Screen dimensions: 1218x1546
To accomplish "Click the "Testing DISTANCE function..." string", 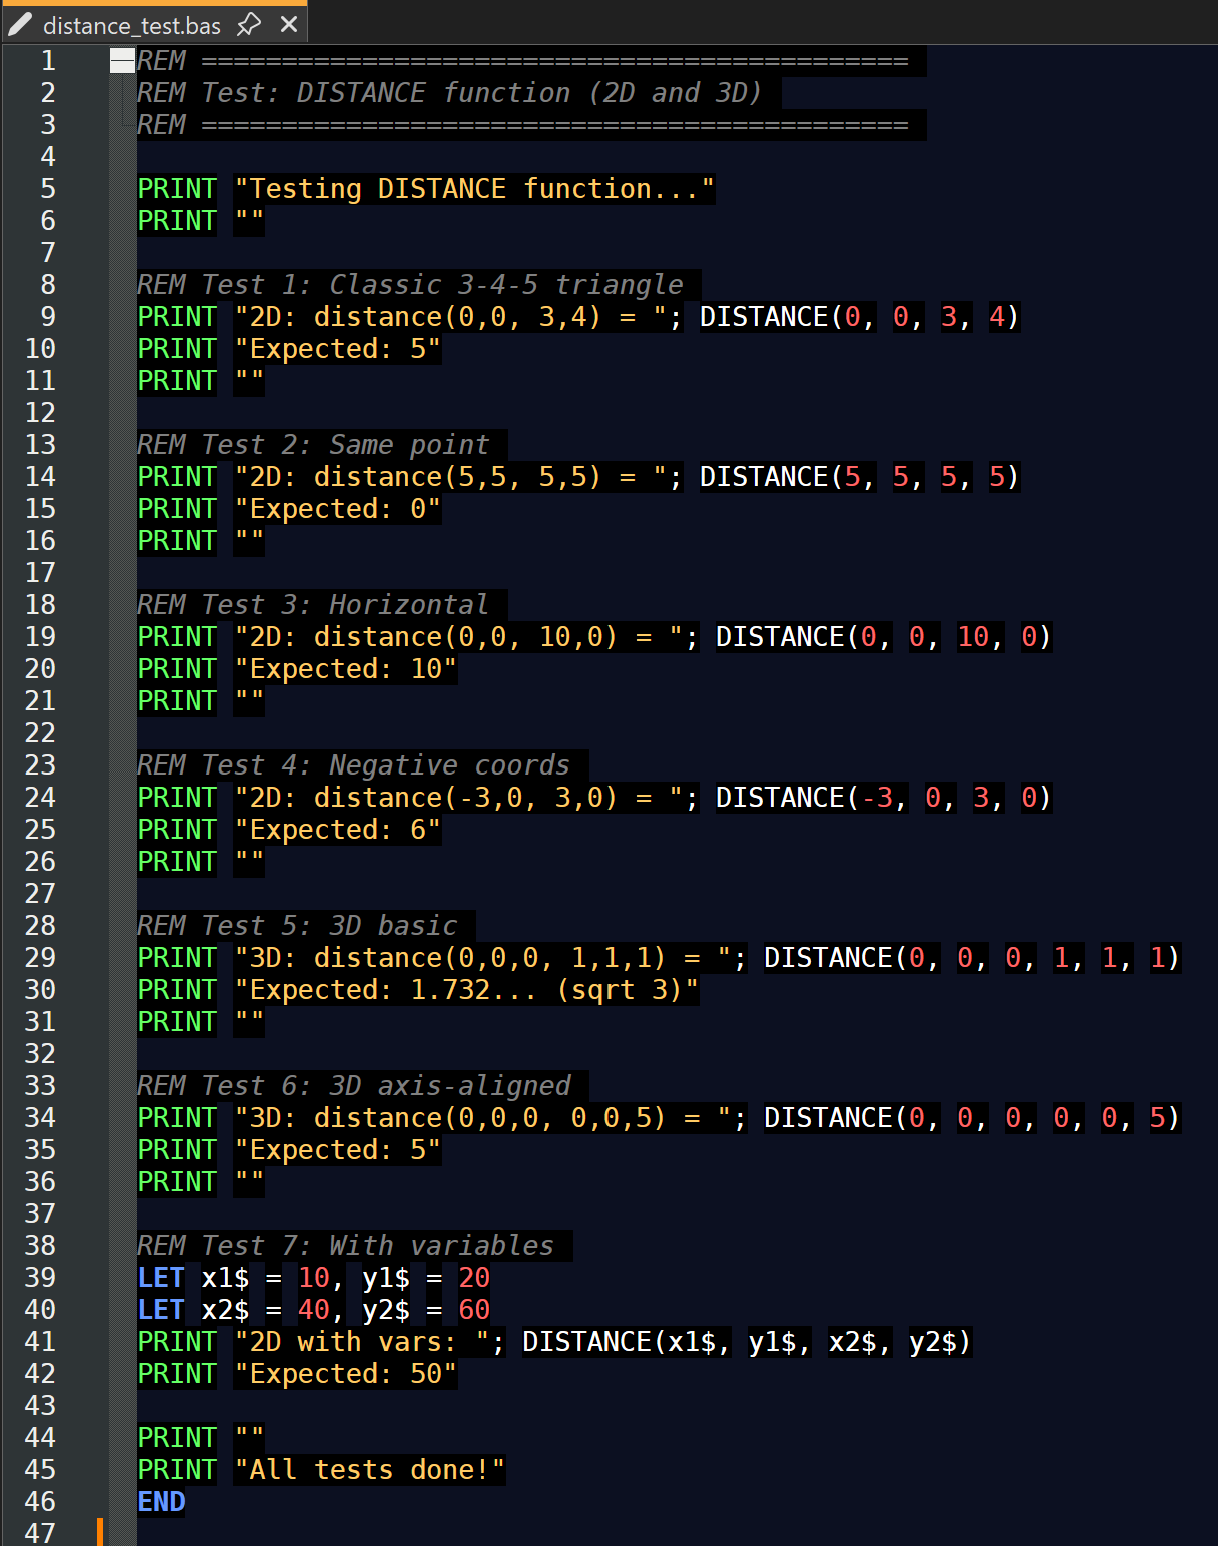I will [474, 189].
